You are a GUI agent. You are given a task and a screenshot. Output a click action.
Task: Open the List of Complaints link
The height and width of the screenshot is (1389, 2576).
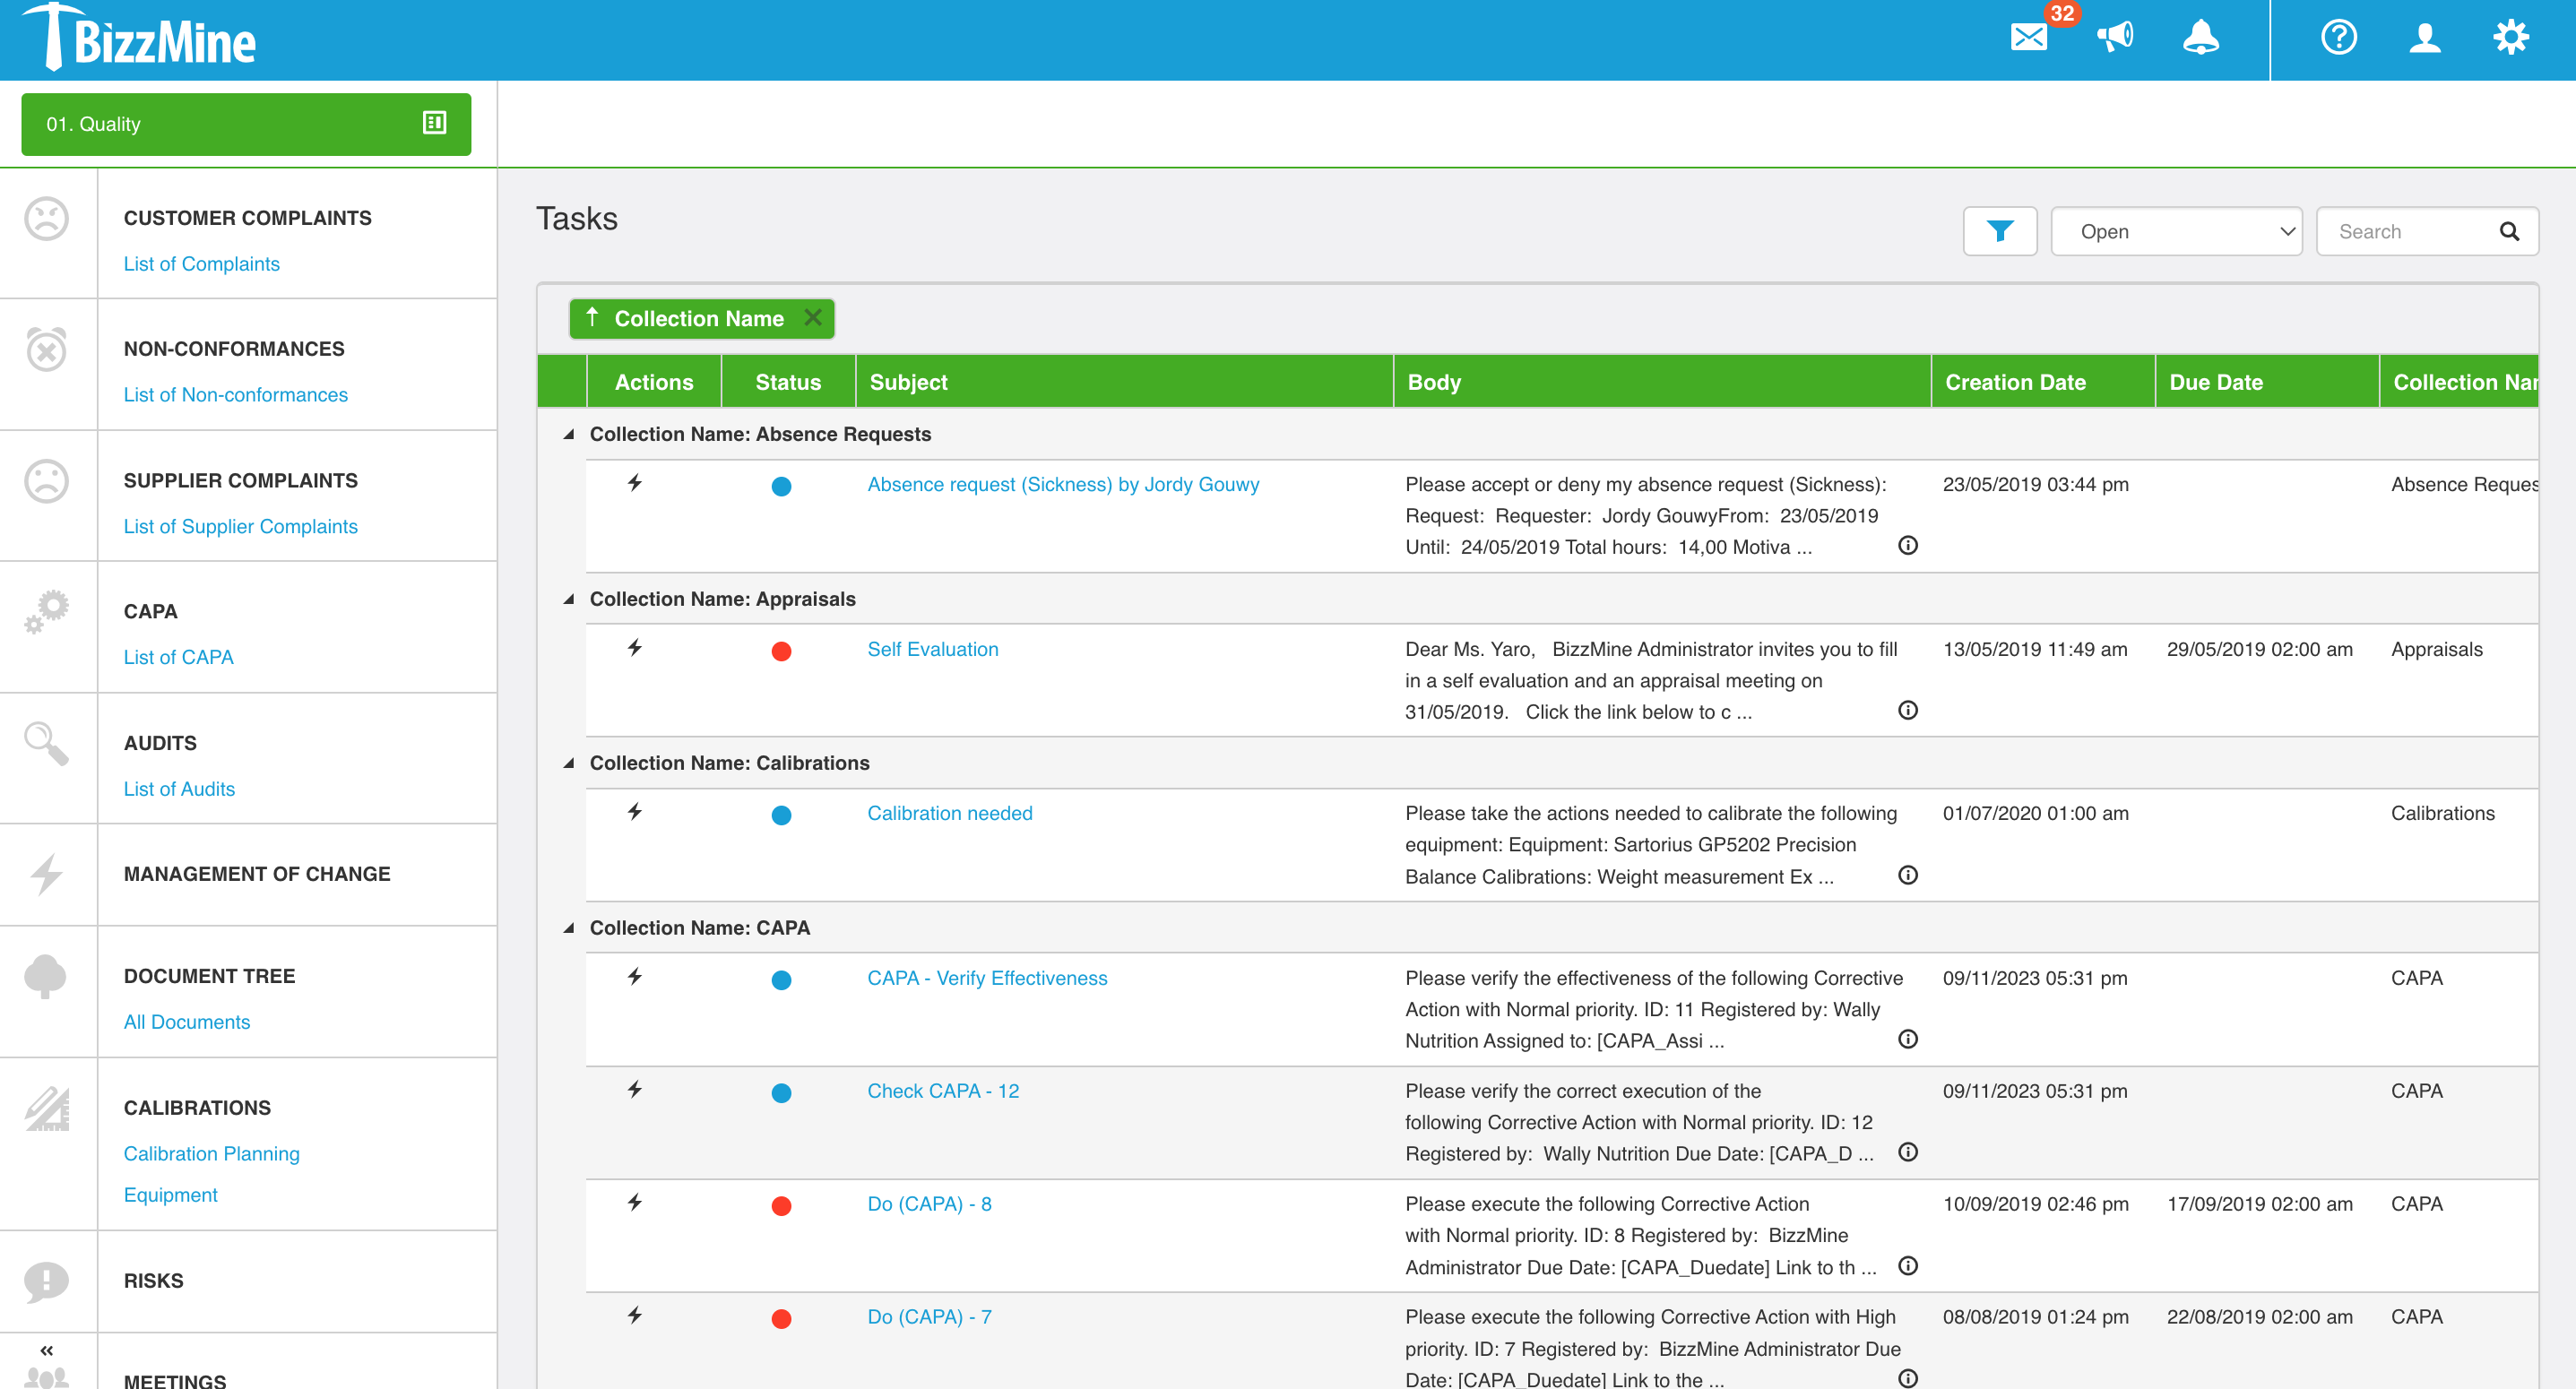201,263
